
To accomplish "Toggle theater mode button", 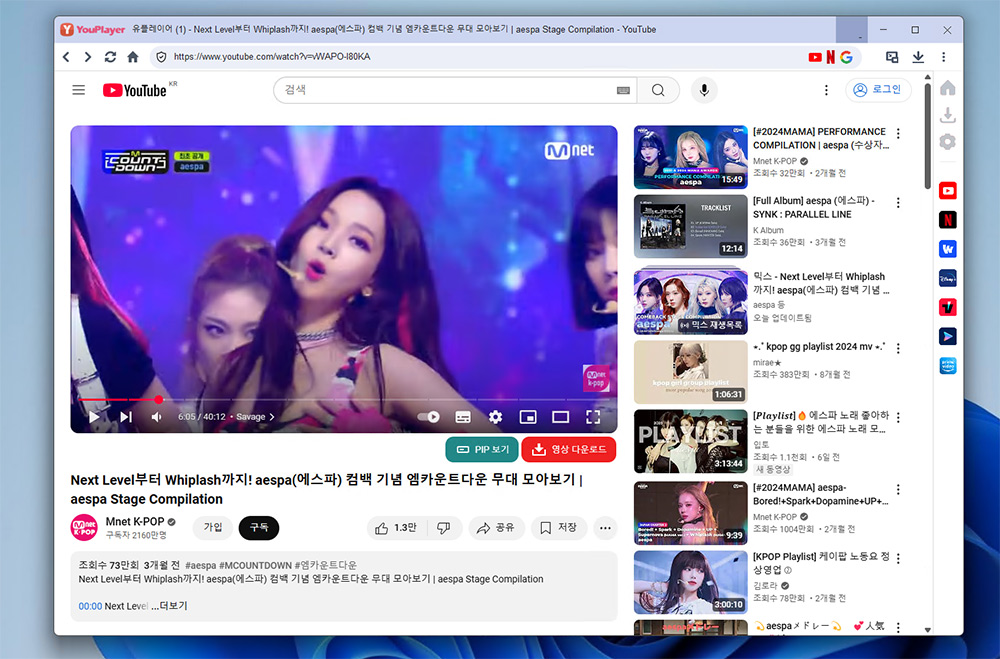I will [x=561, y=417].
